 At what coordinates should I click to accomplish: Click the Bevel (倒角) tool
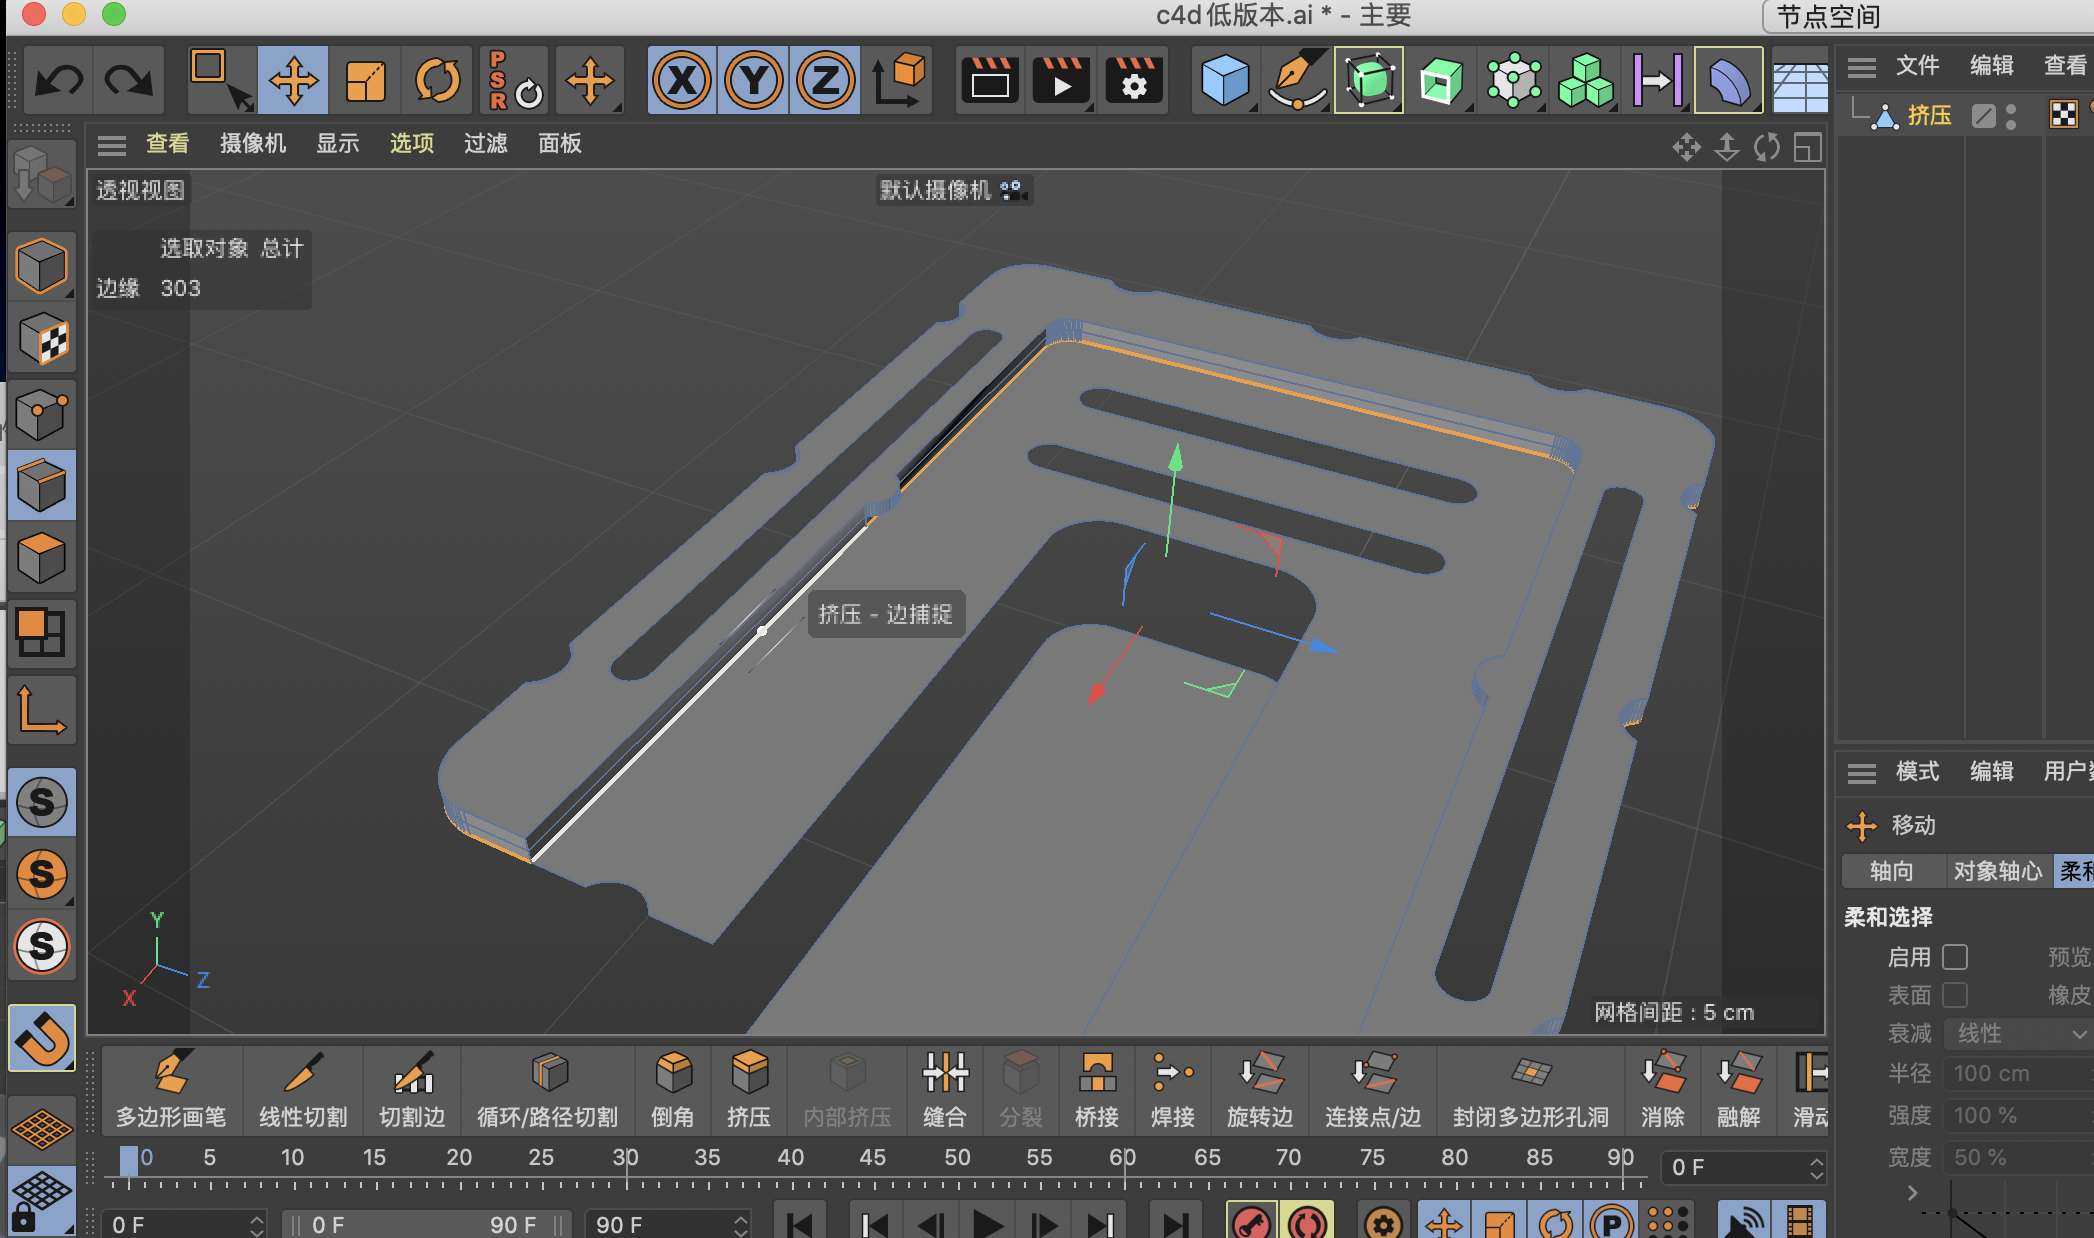[x=672, y=1089]
